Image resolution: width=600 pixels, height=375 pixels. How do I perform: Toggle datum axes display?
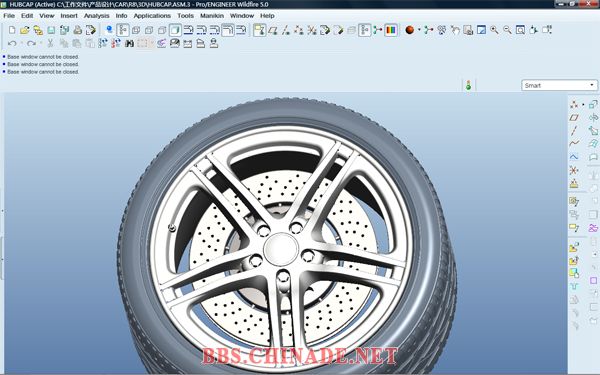point(286,30)
